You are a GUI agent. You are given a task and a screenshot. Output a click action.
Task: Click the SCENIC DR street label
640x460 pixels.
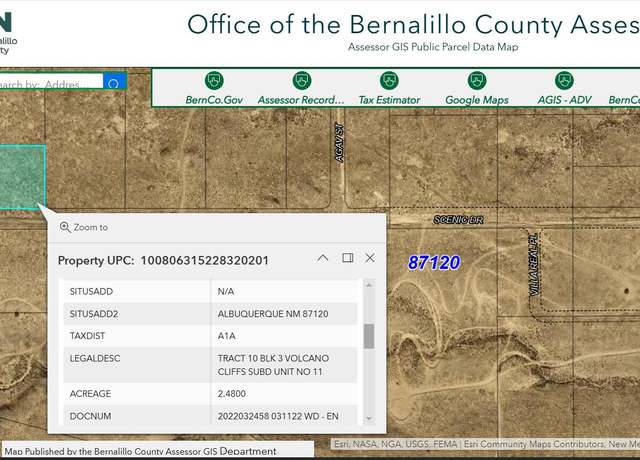pos(458,220)
